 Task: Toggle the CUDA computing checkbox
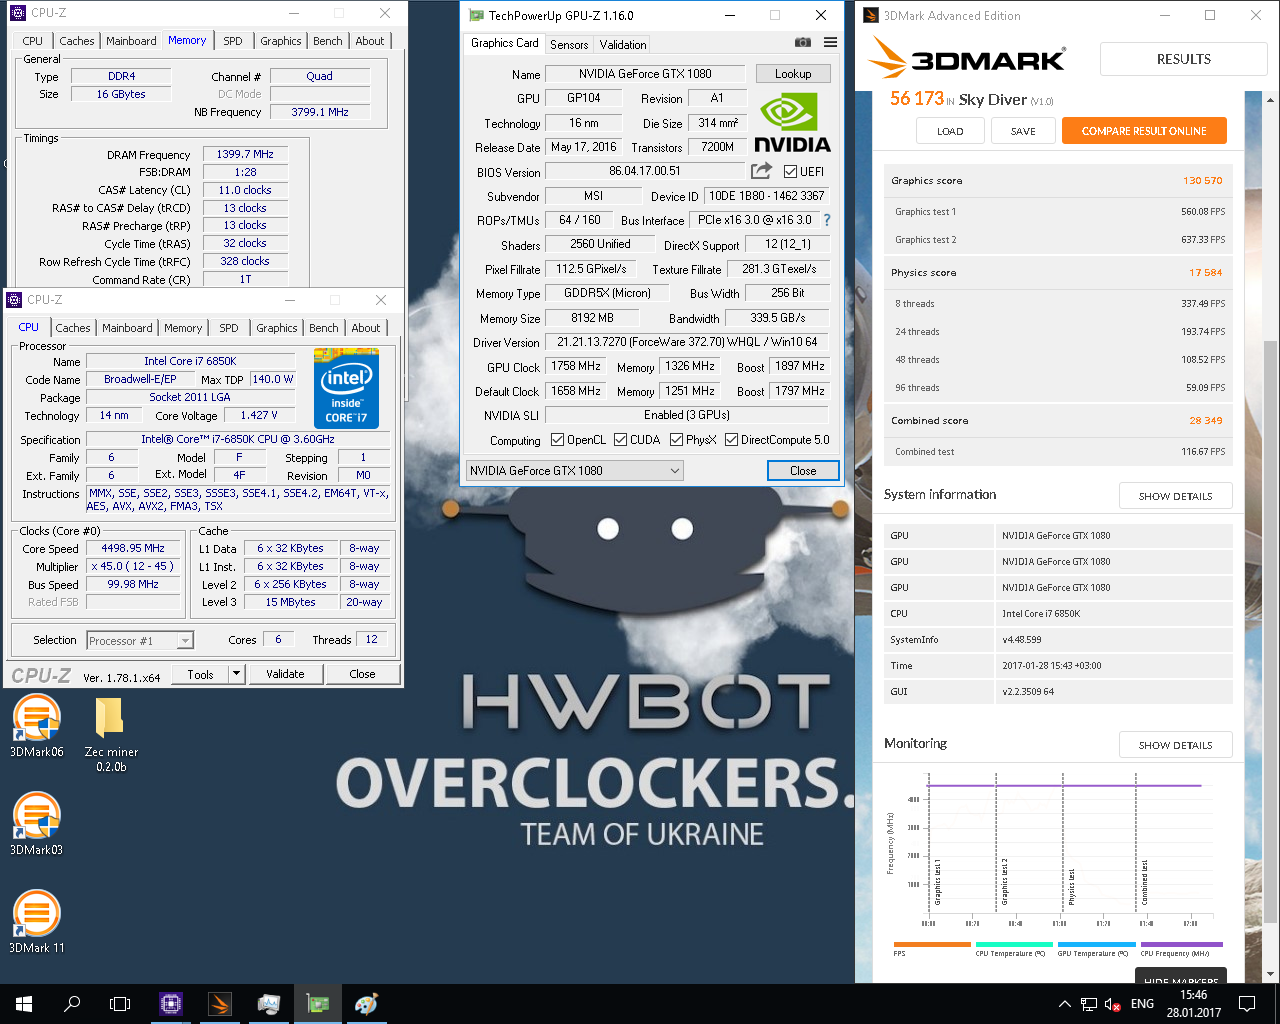(x=620, y=440)
